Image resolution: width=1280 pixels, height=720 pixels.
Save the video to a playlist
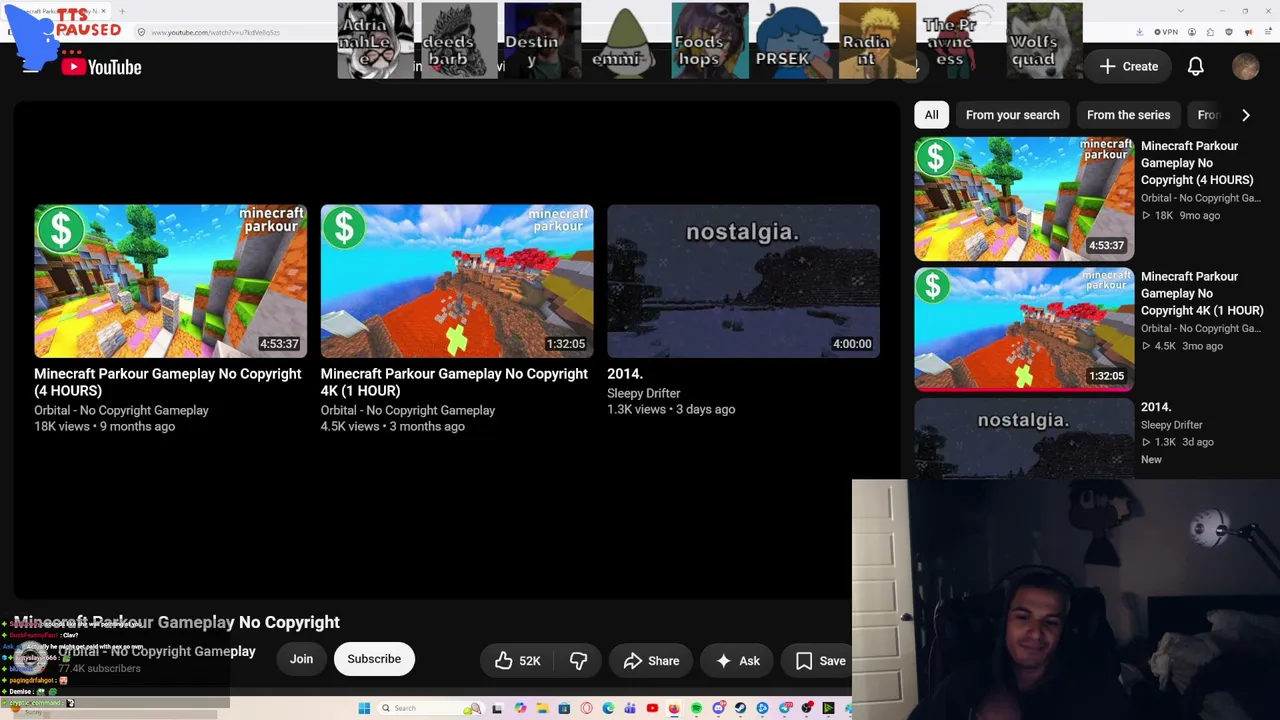coord(820,660)
